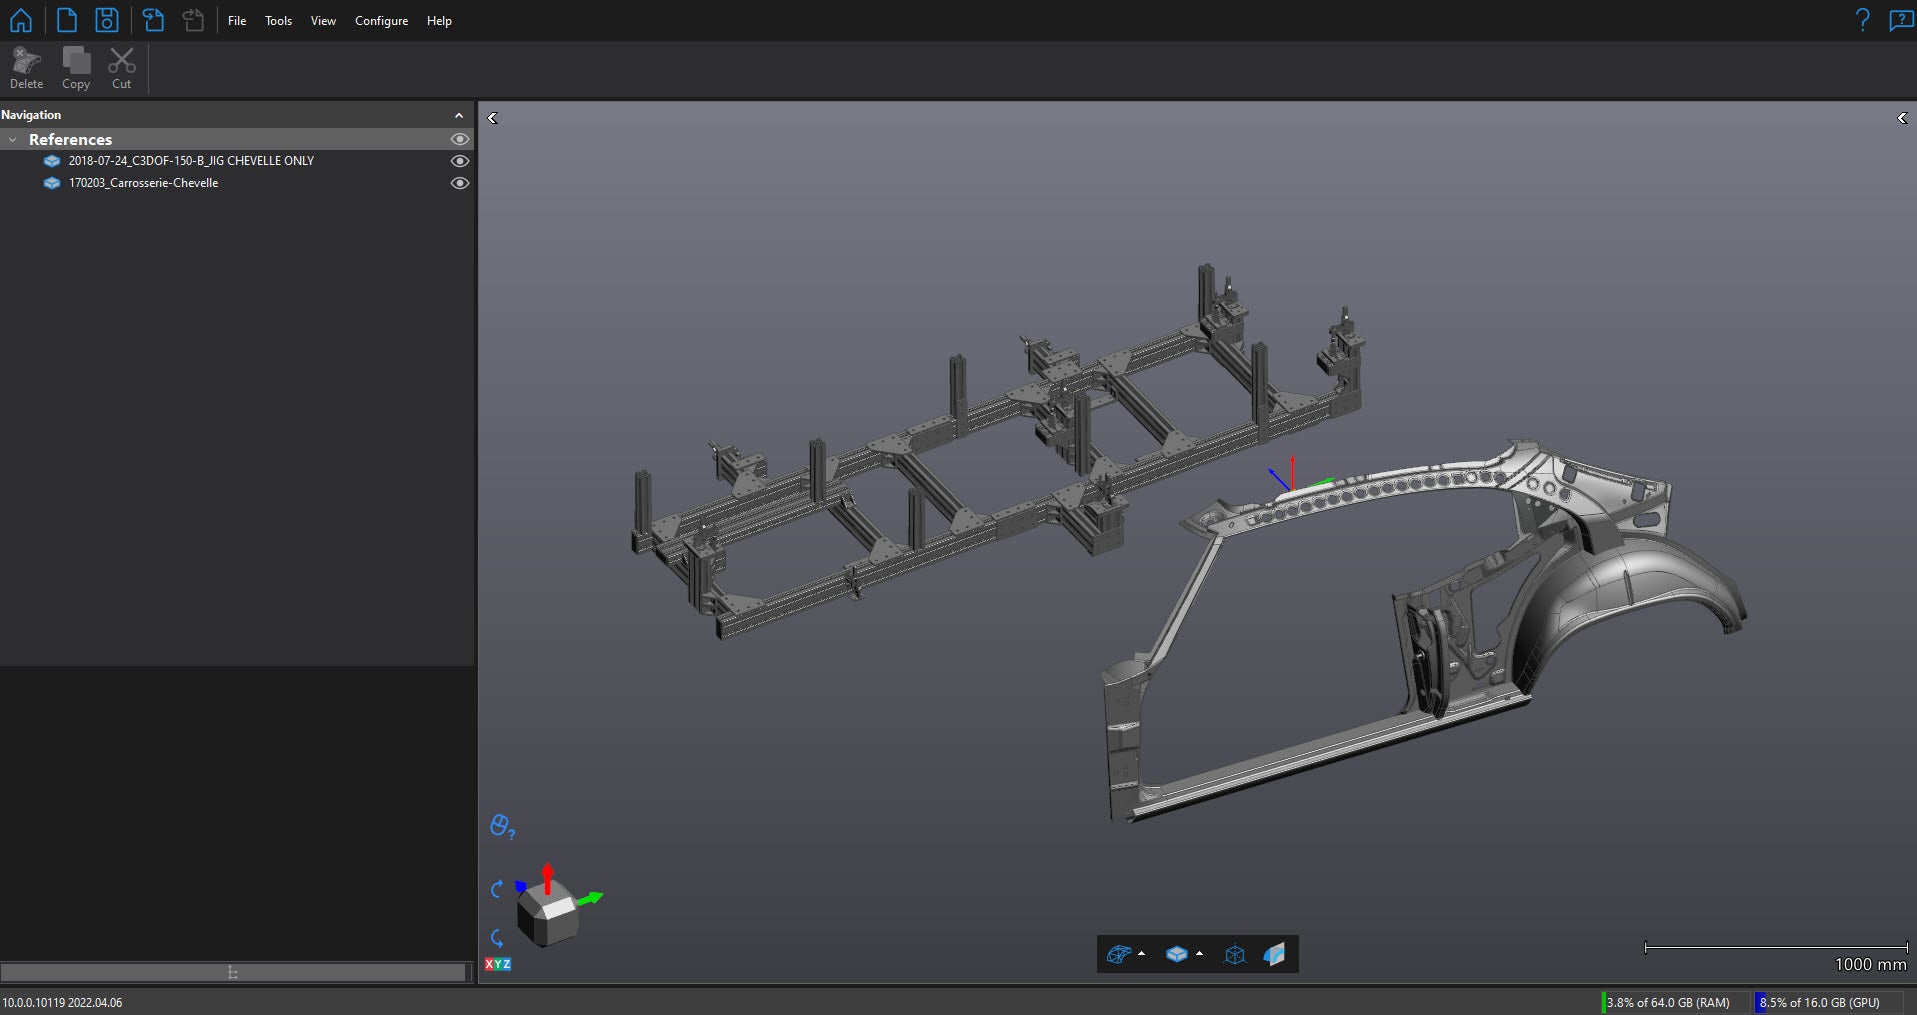Click the bounding box view icon
Viewport: 1917px width, 1015px height.
pyautogui.click(x=1235, y=954)
